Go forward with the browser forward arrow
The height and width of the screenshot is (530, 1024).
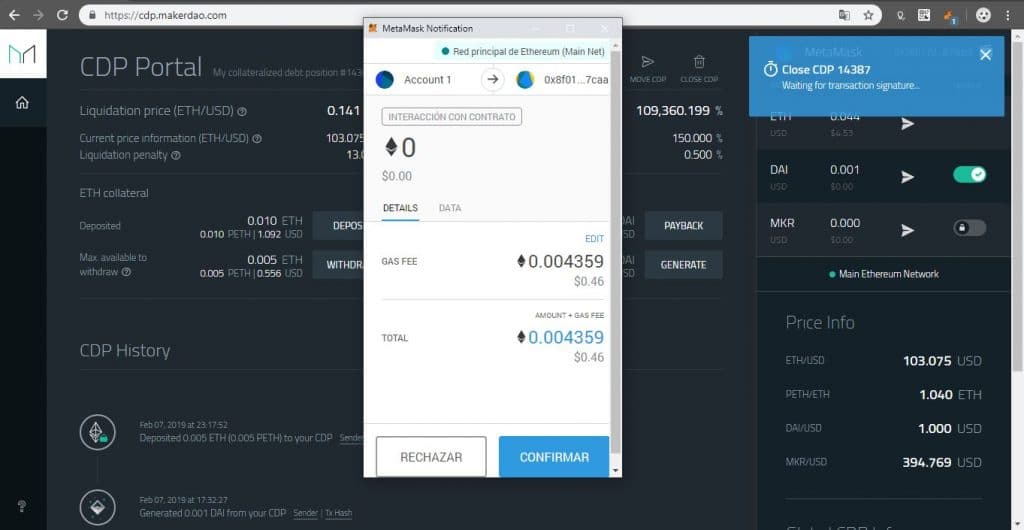click(38, 14)
